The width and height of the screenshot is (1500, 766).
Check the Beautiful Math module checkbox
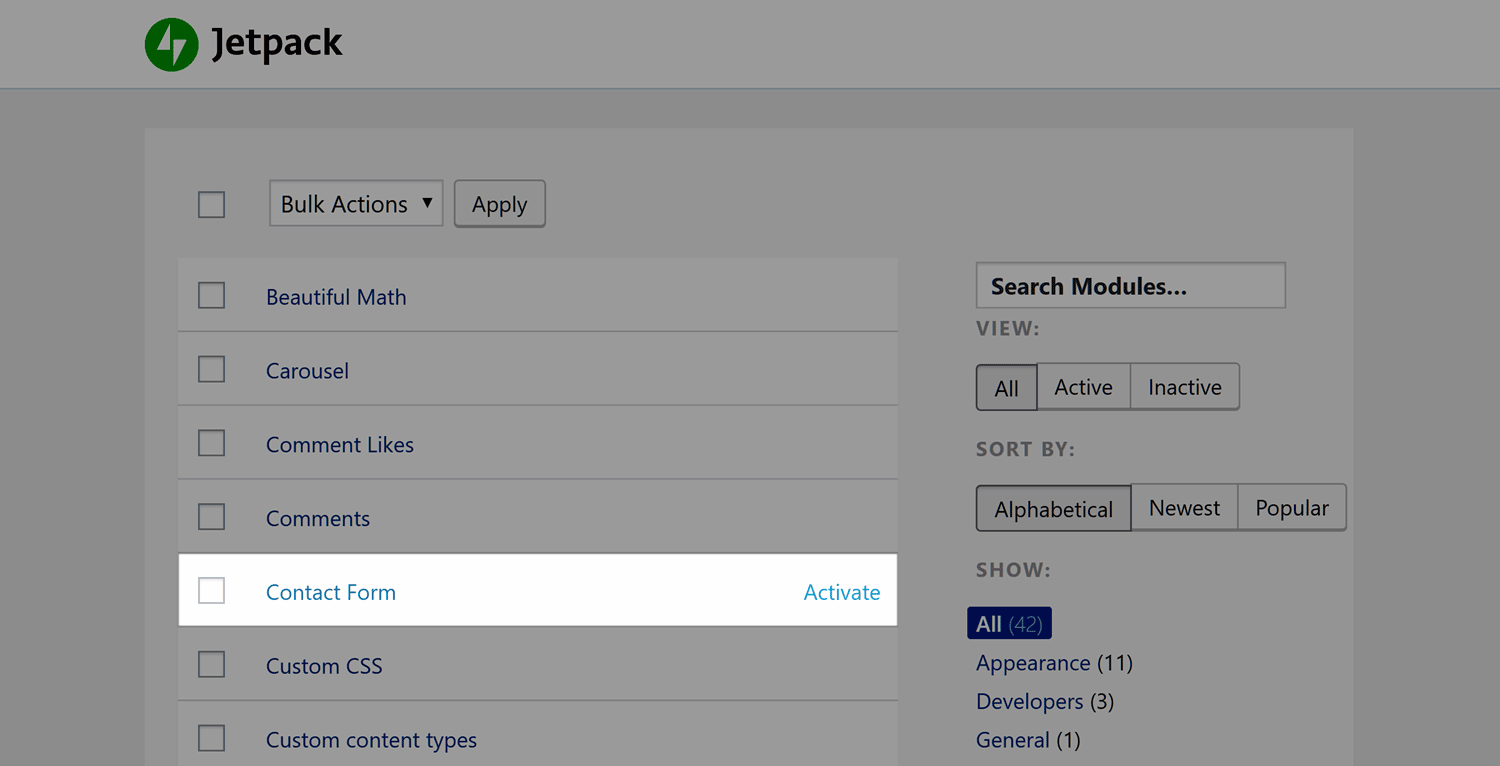click(x=211, y=296)
